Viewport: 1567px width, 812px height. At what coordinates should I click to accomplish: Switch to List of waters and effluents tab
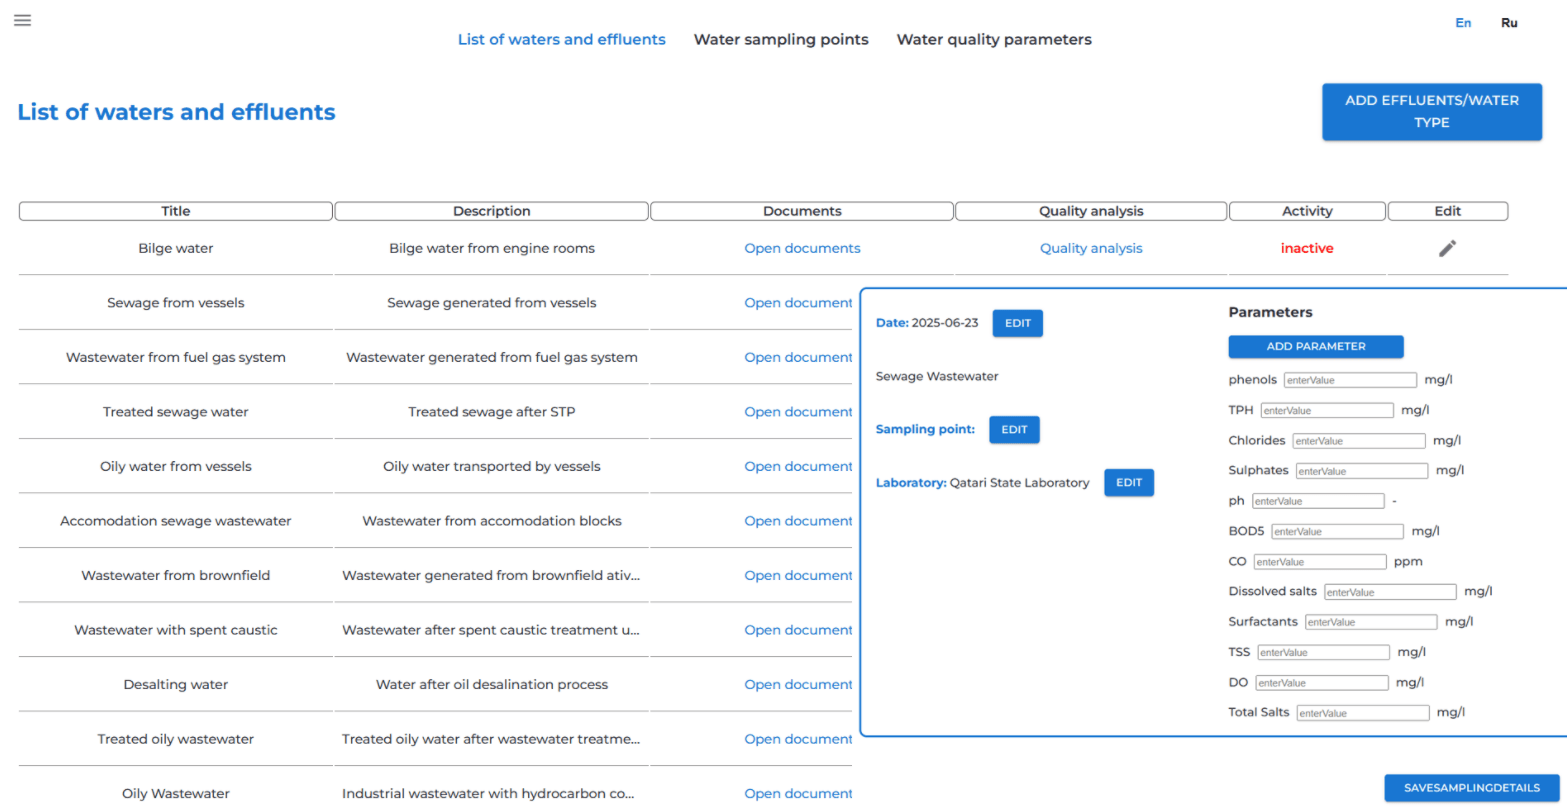point(561,40)
